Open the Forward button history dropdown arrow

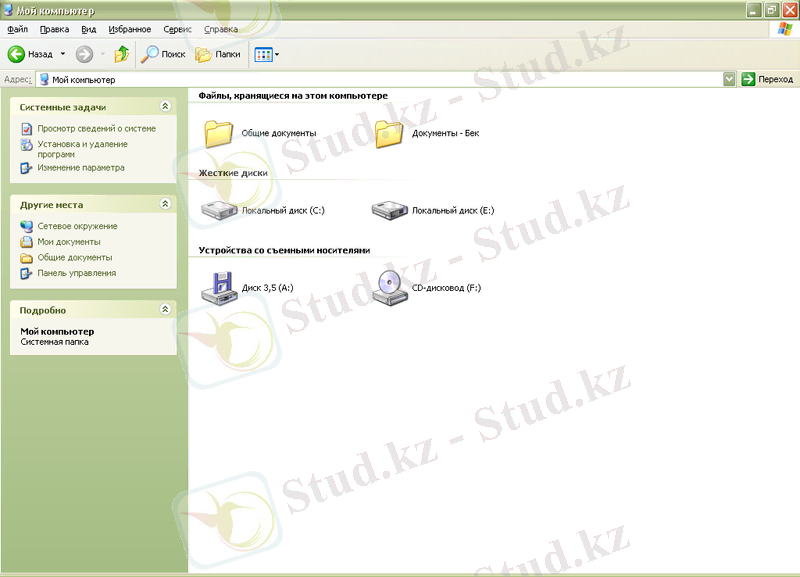[x=103, y=54]
